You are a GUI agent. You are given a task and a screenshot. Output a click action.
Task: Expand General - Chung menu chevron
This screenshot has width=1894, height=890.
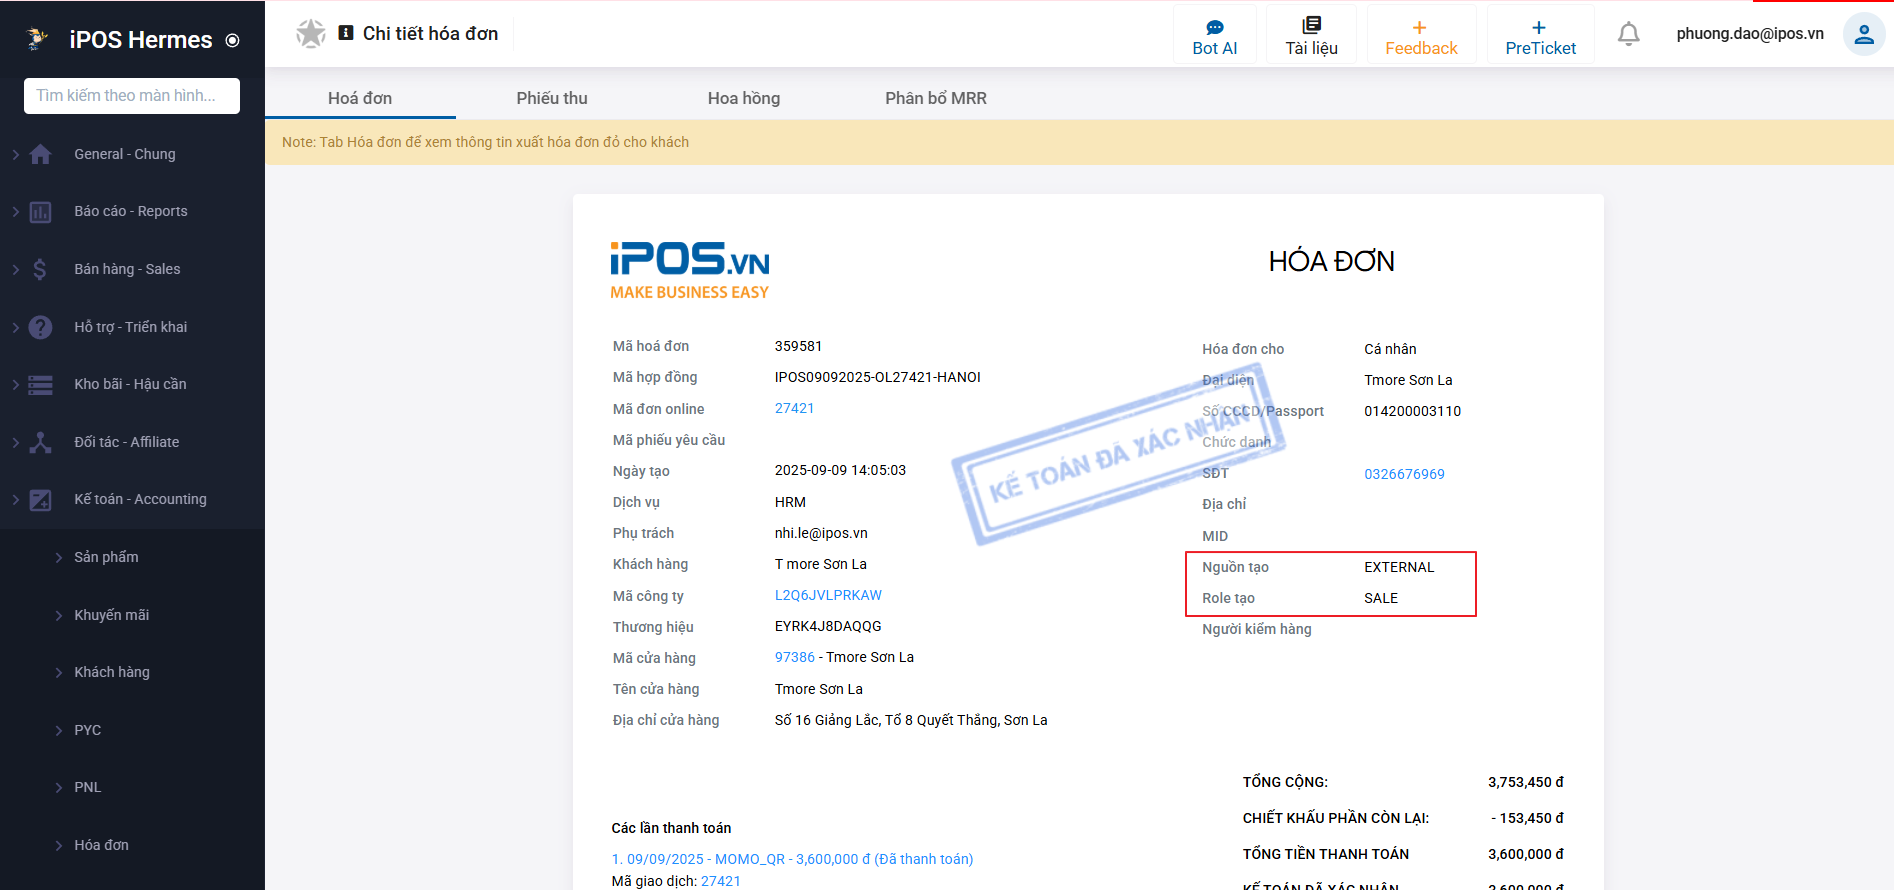pyautogui.click(x=16, y=154)
